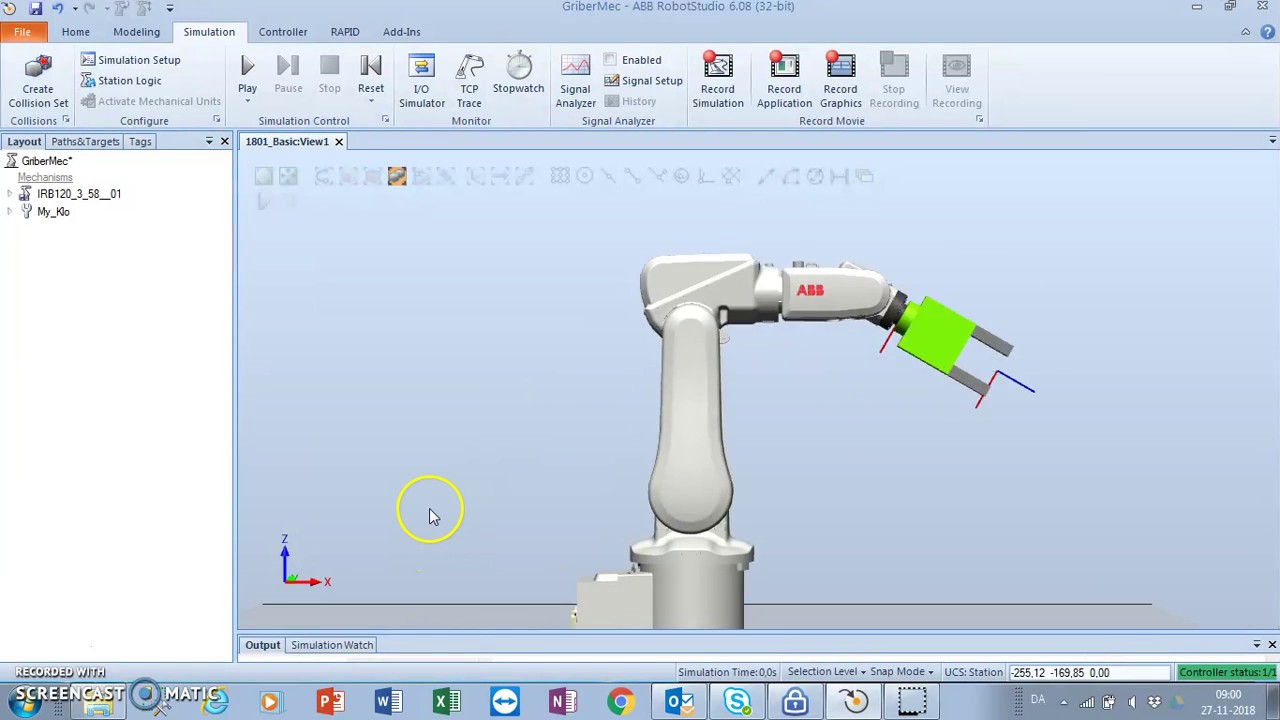Open Simulation Setup
The width and height of the screenshot is (1280, 720).
[x=130, y=60]
